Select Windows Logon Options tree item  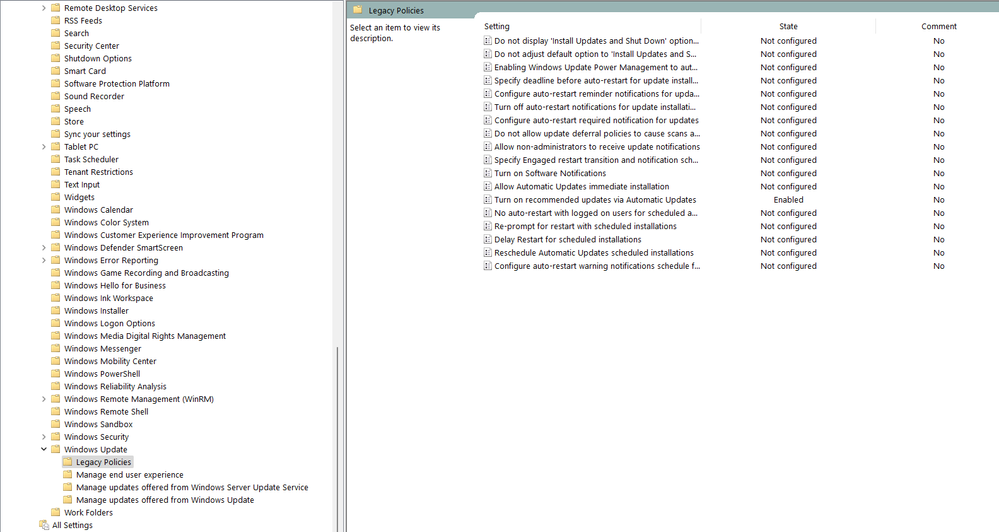click(109, 324)
